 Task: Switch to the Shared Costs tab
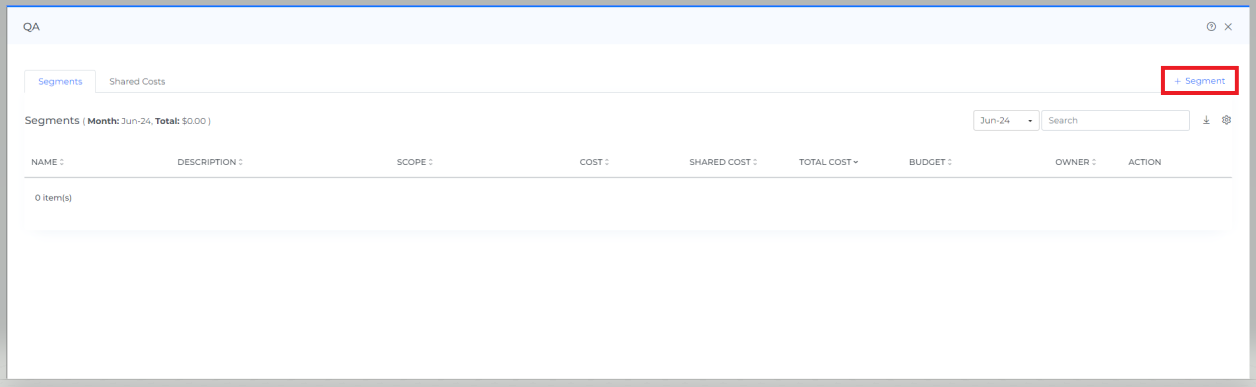tap(137, 81)
